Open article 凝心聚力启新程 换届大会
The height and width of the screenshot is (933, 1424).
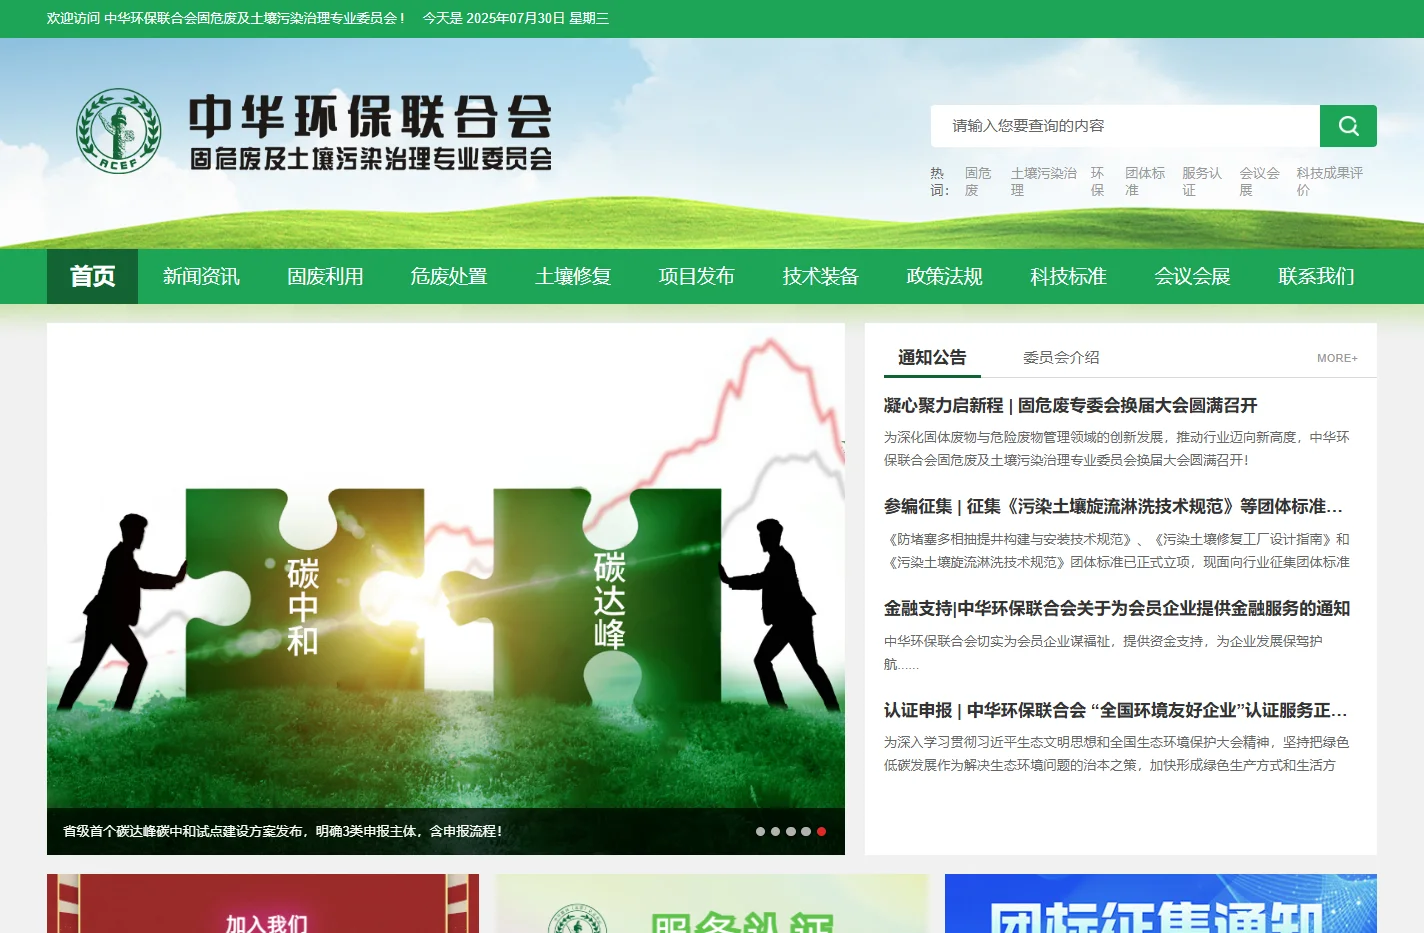pos(1070,405)
